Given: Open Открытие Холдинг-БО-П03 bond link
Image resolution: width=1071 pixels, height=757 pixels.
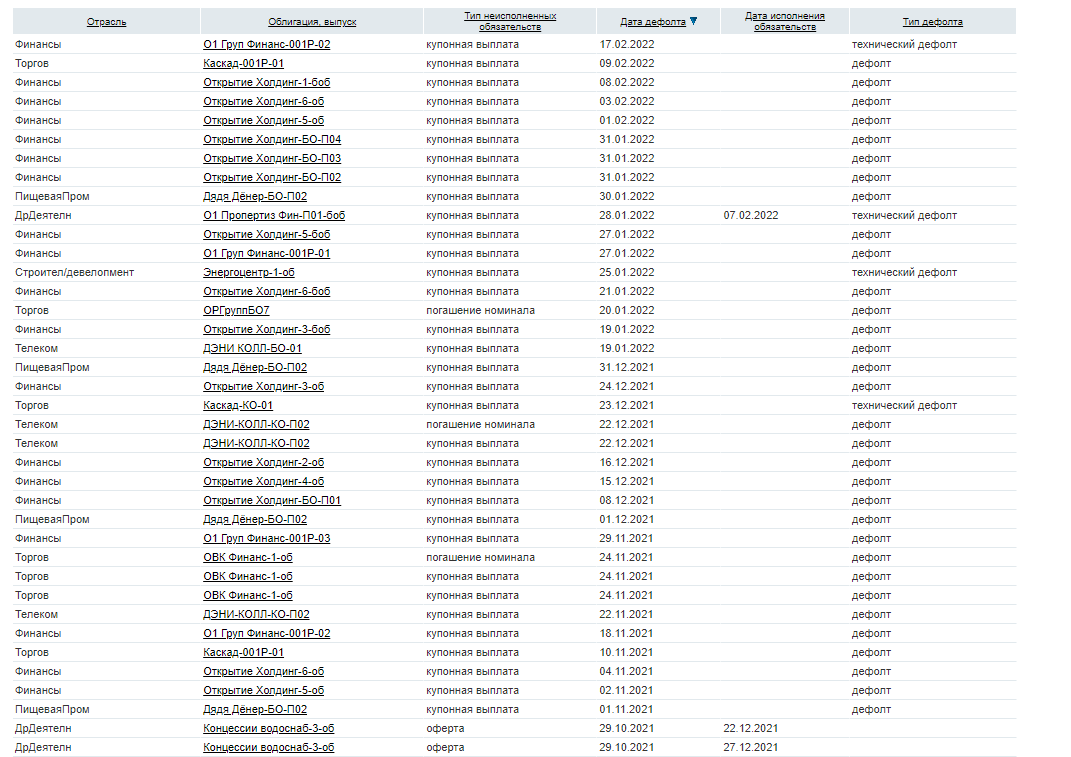Looking at the screenshot, I should tap(272, 159).
